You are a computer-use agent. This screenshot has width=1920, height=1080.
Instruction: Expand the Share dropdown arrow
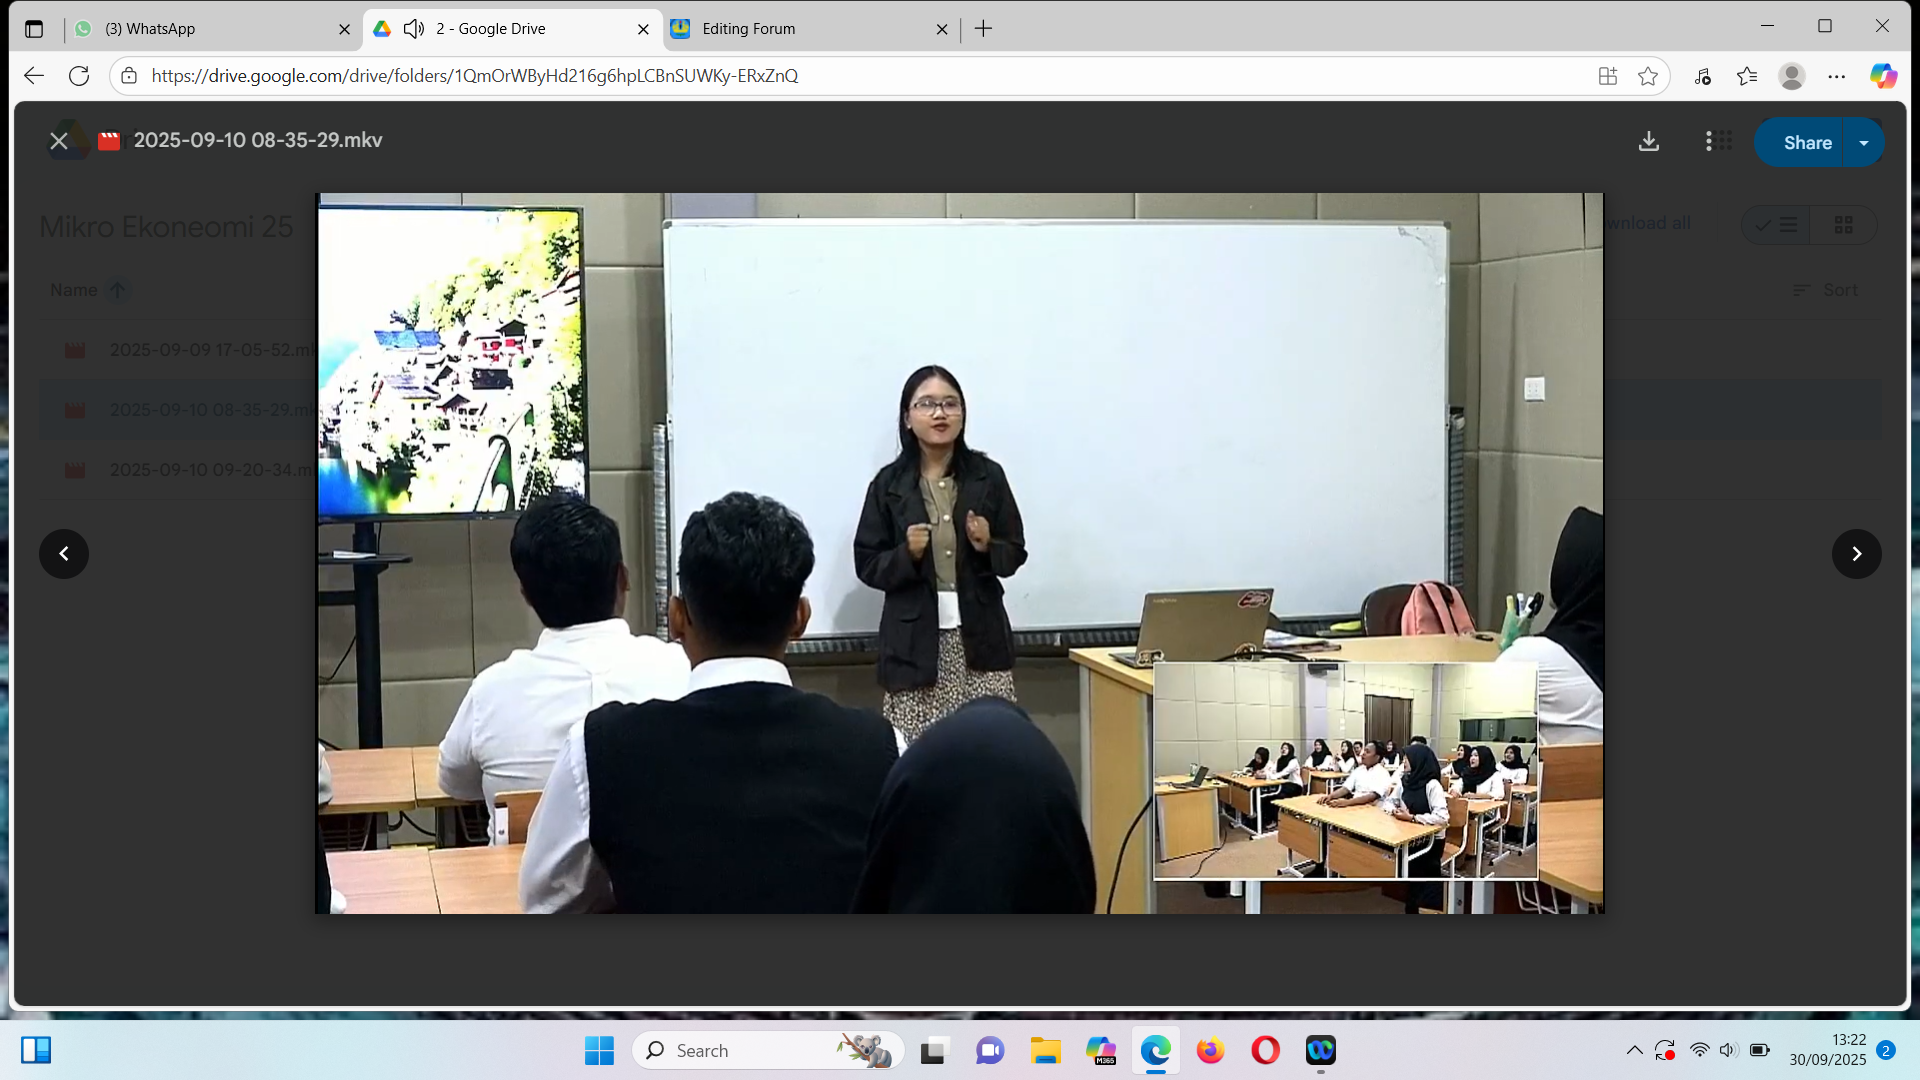point(1864,143)
